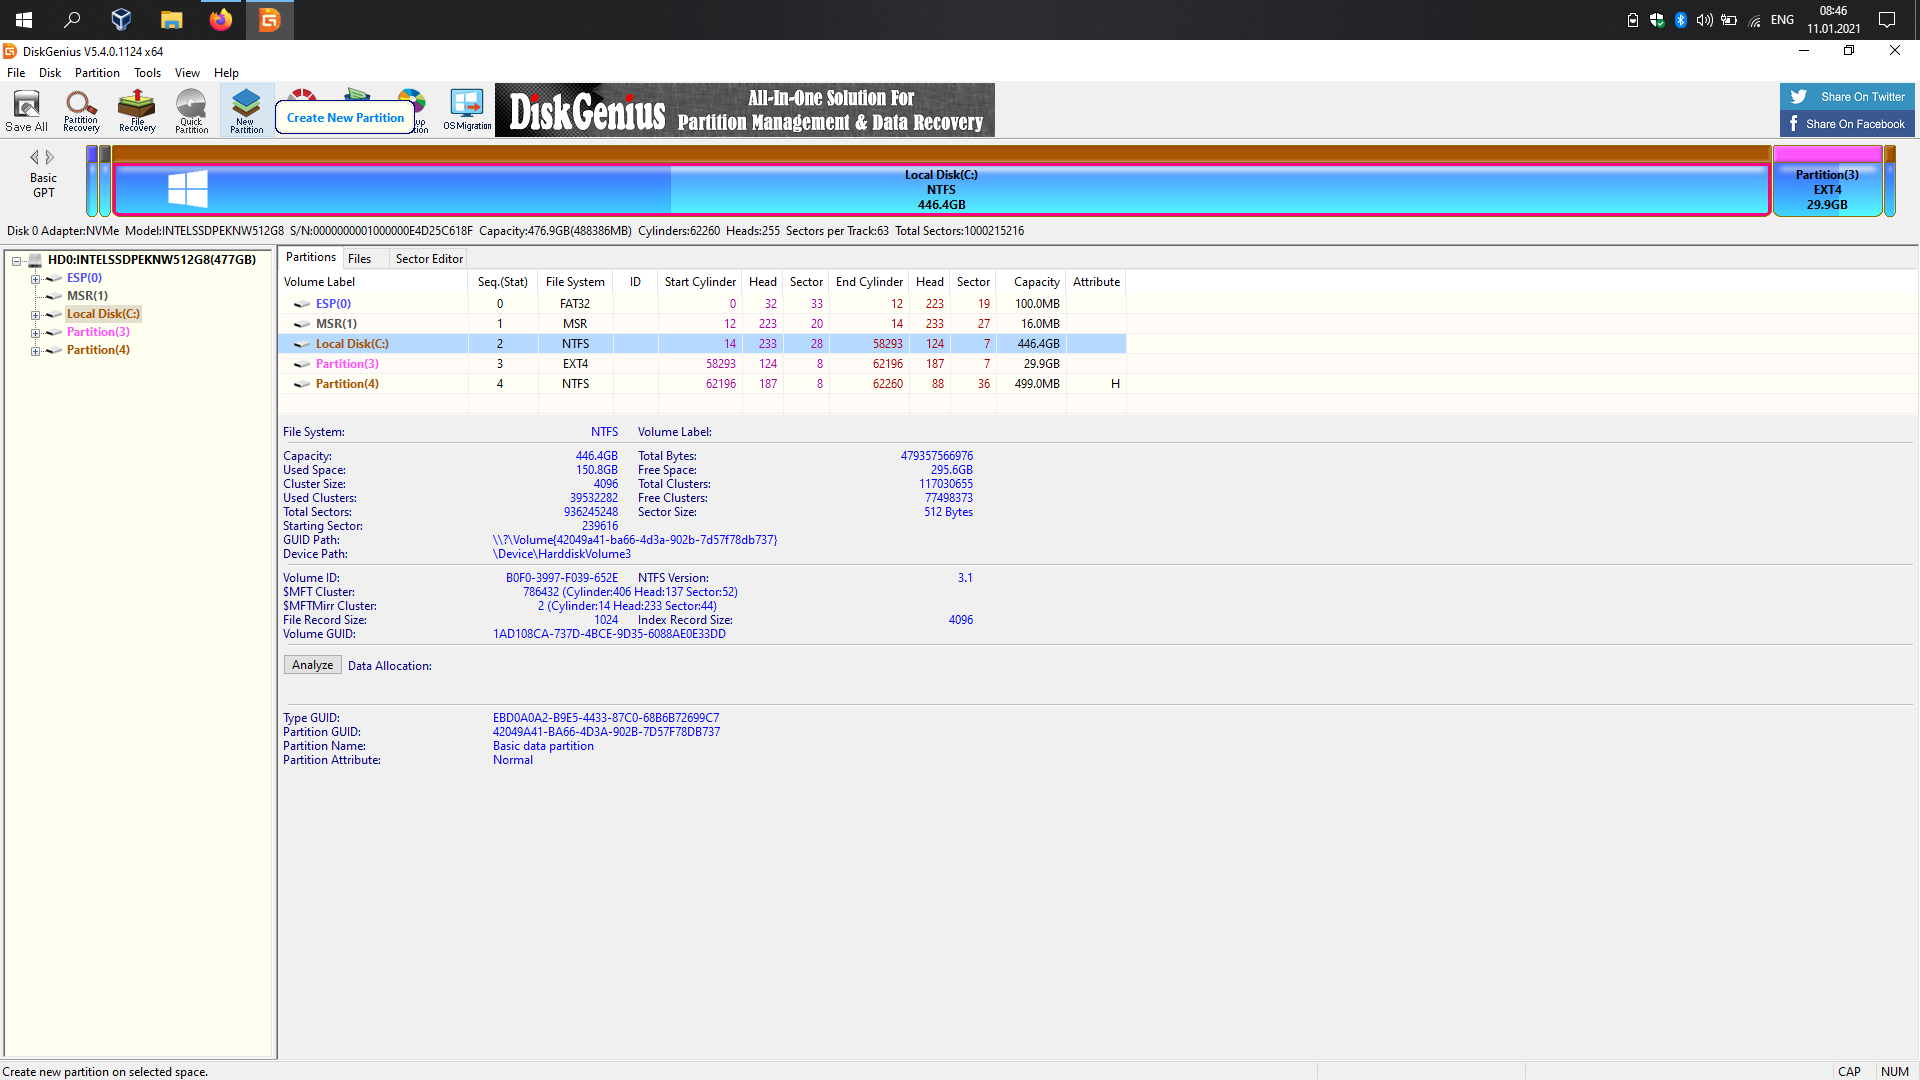Open VirtualBox from the taskbar

(x=121, y=20)
